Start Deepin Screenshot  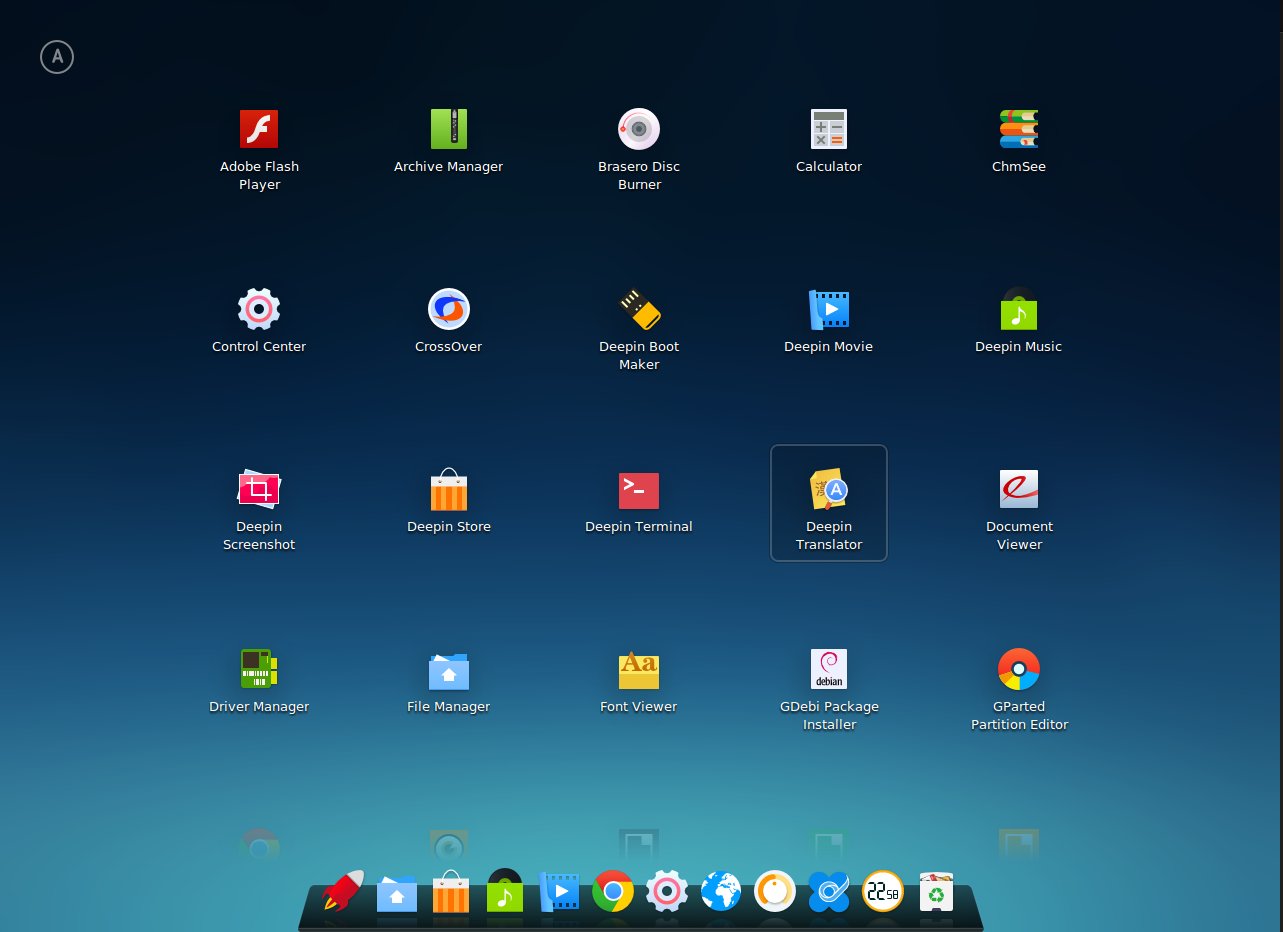click(x=259, y=489)
